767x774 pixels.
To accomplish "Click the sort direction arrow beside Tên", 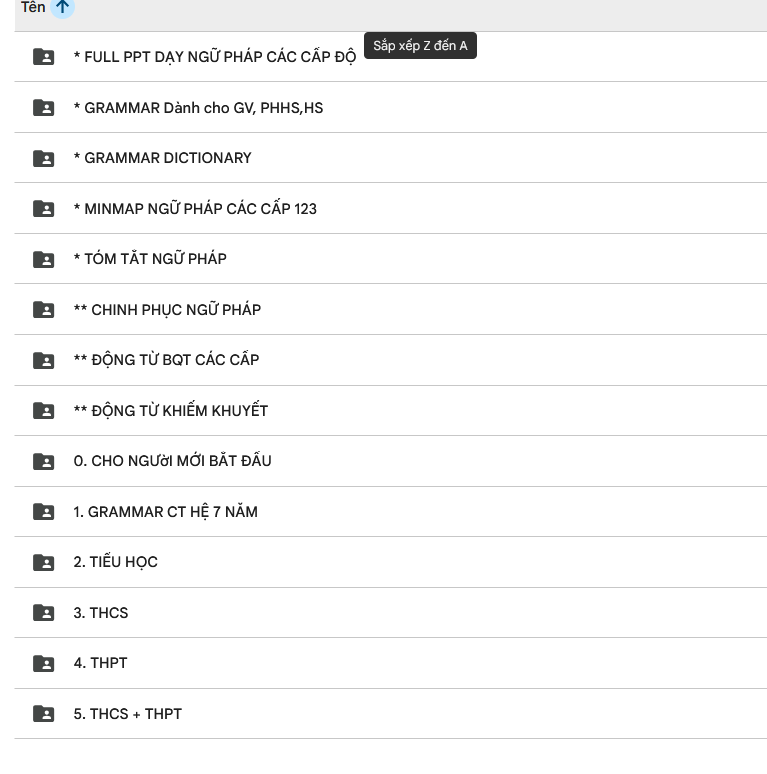I will (62, 8).
